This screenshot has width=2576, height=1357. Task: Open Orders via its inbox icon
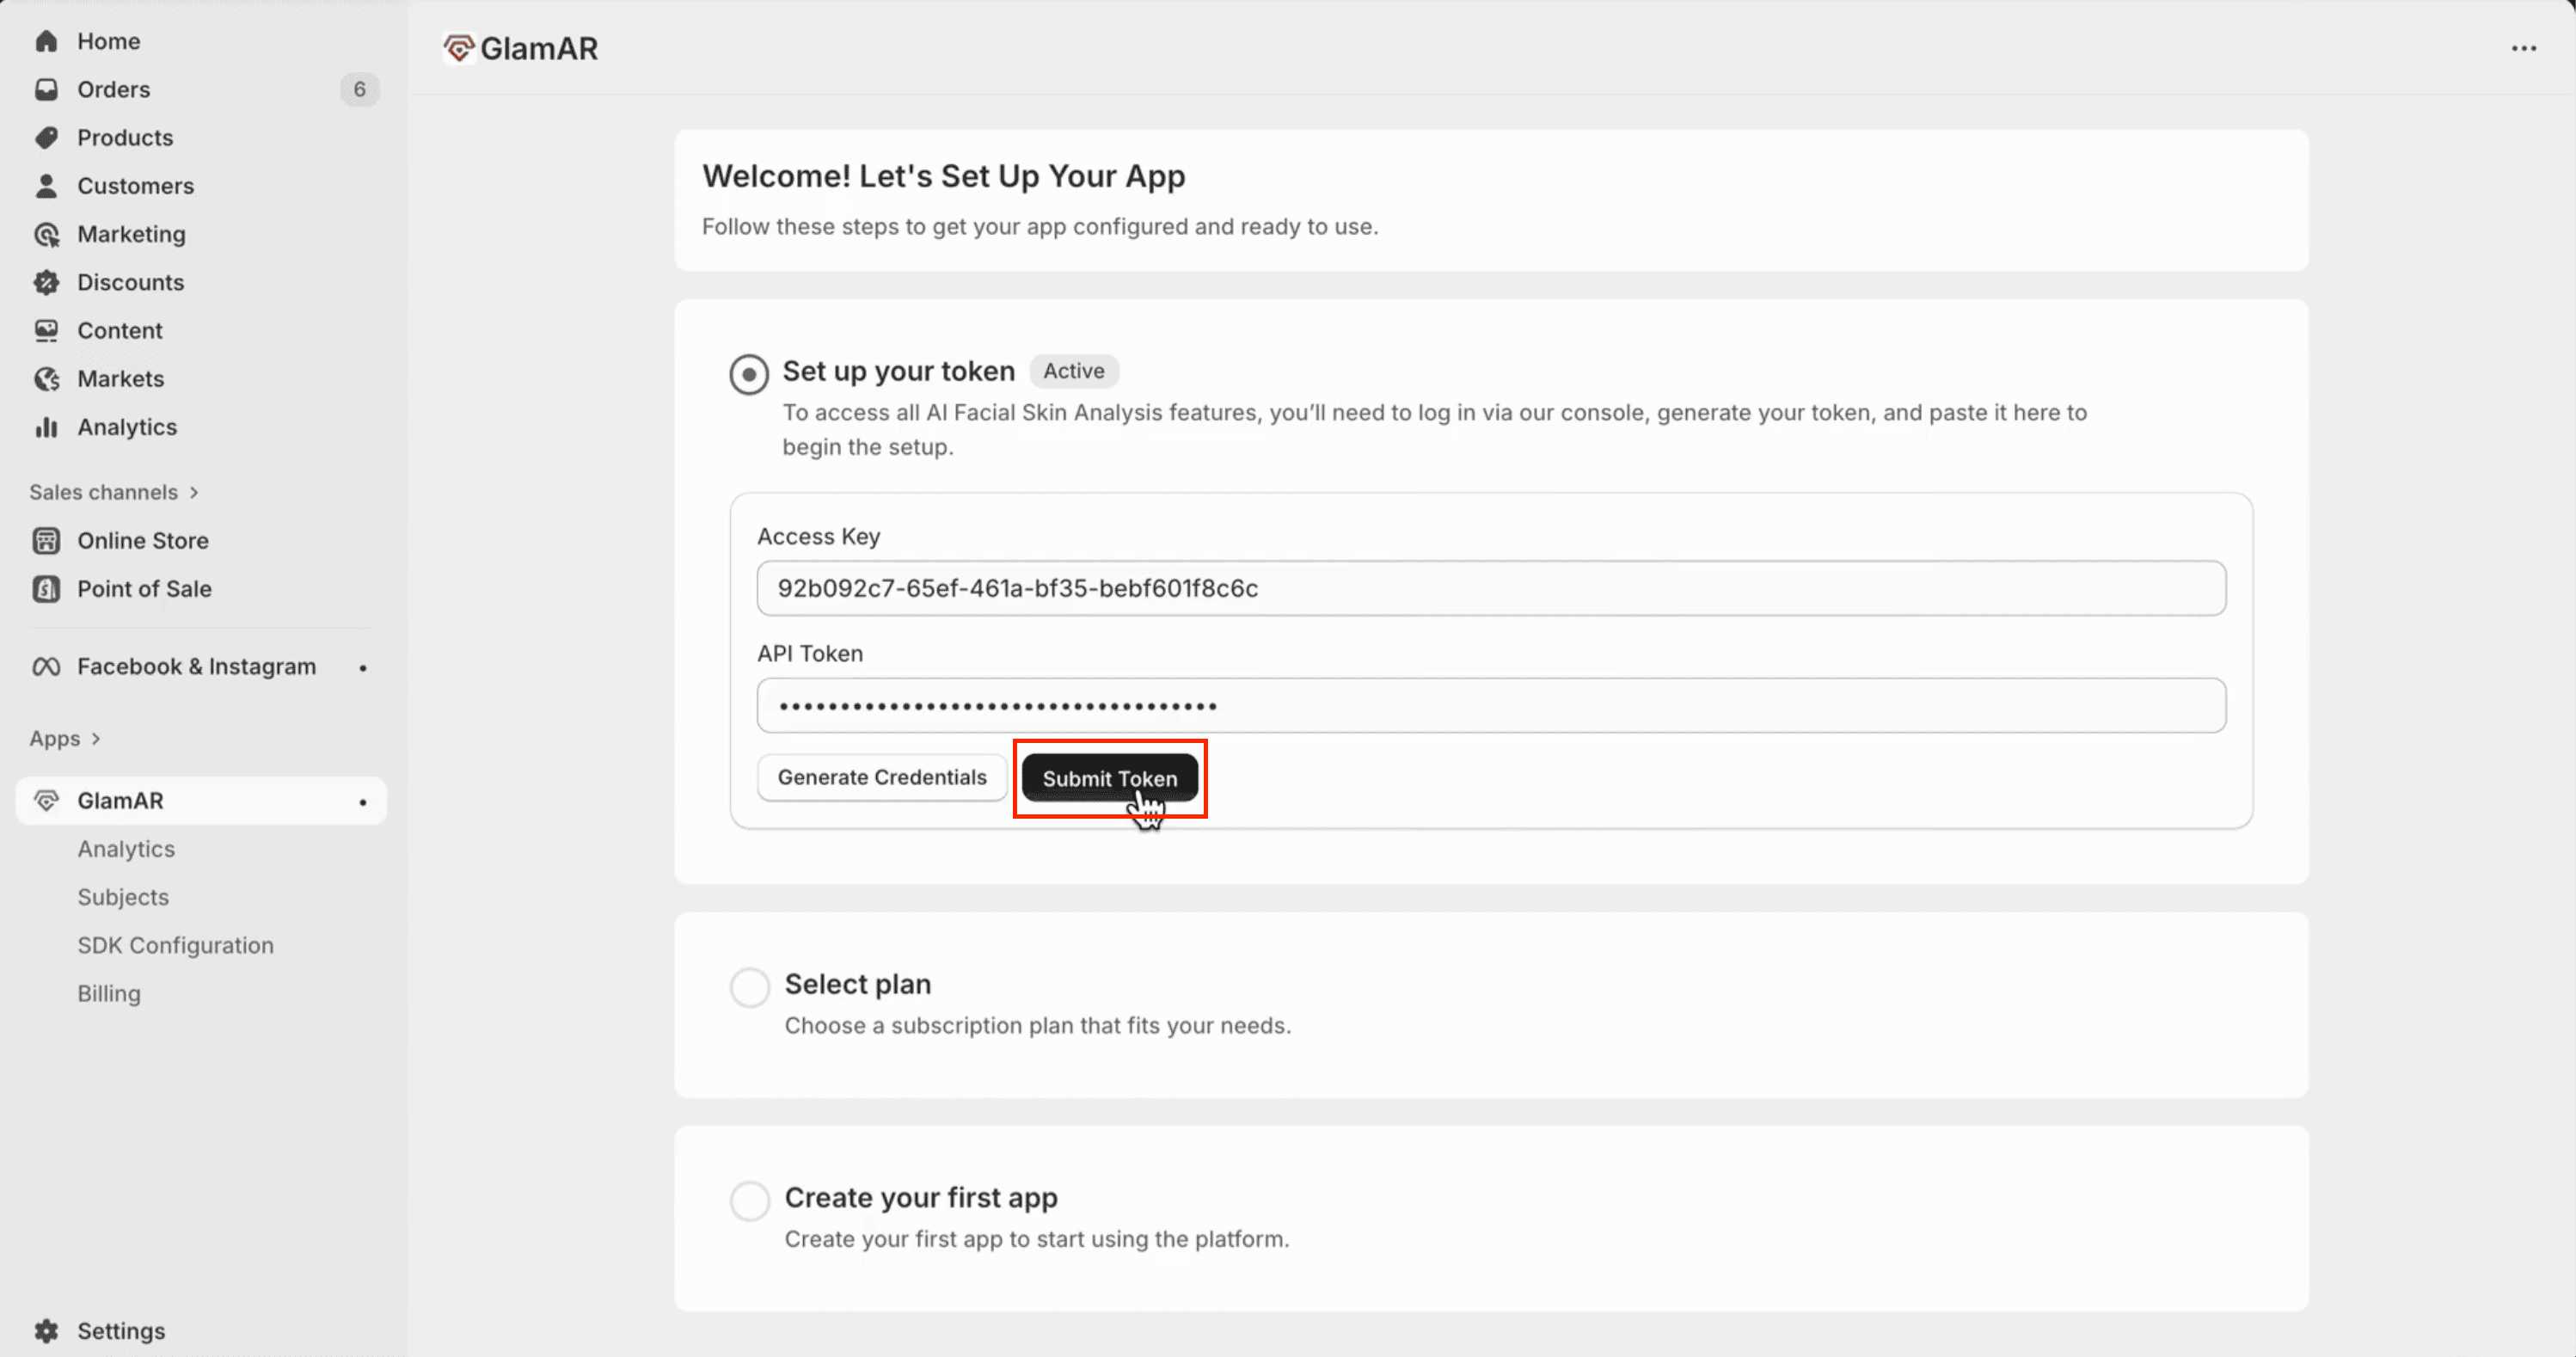(46, 89)
